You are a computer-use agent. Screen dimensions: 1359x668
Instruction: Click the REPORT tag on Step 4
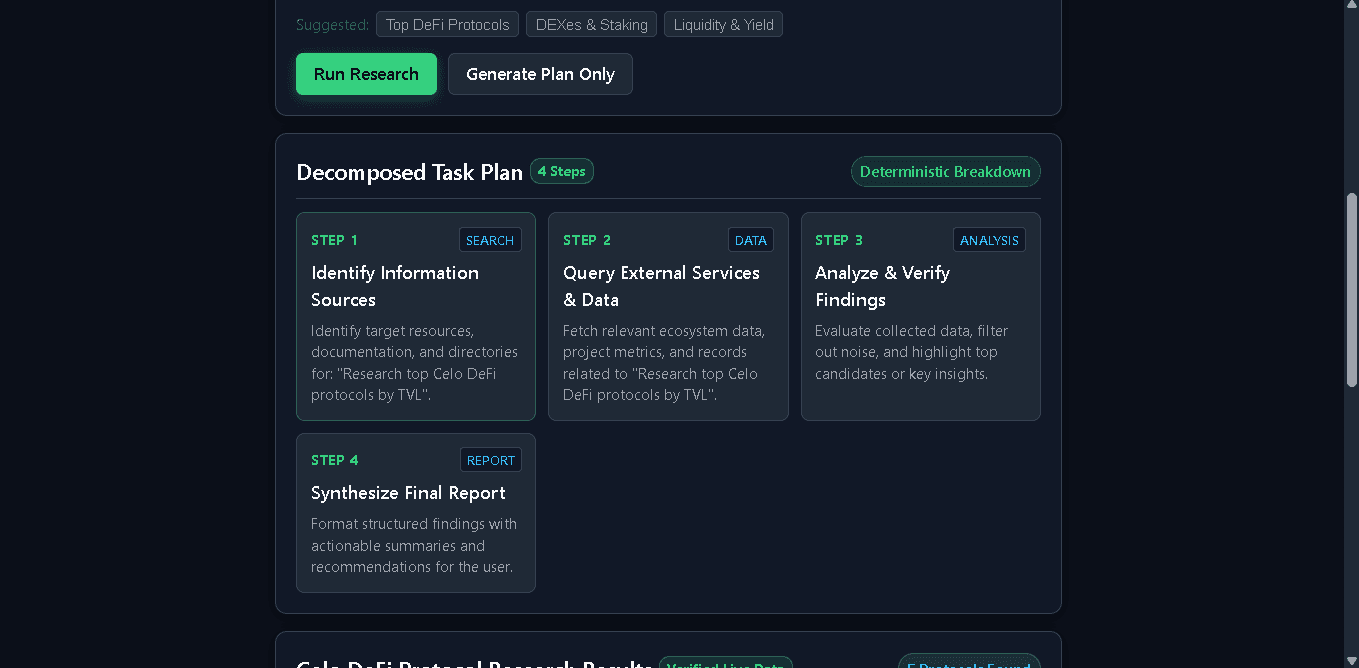tap(491, 460)
